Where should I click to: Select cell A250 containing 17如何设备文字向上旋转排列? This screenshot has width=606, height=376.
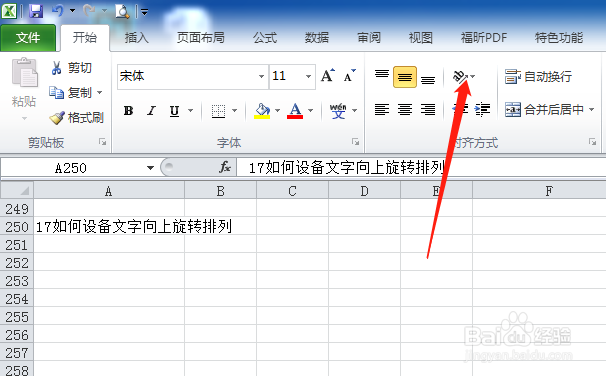pyautogui.click(x=109, y=227)
